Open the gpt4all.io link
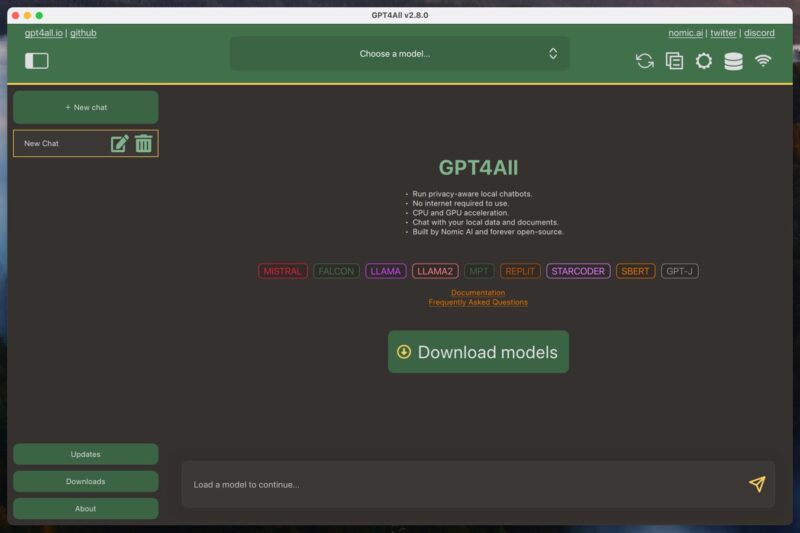Viewport: 800px width, 533px height. [43, 33]
